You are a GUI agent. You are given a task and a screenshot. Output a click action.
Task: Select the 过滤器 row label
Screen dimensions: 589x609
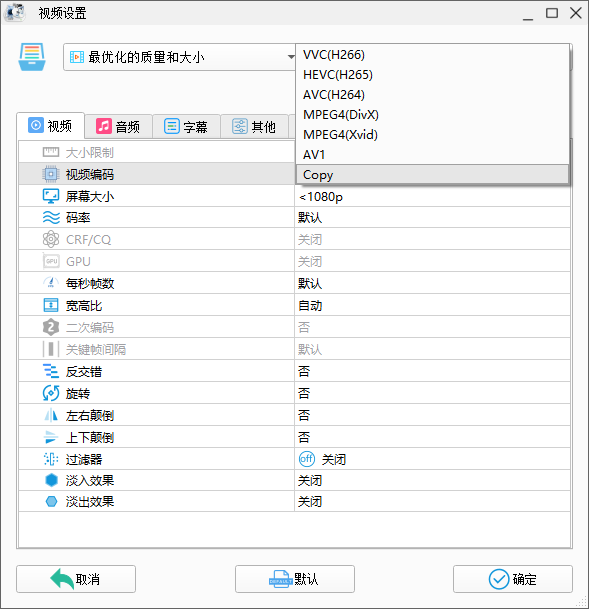[x=84, y=459]
